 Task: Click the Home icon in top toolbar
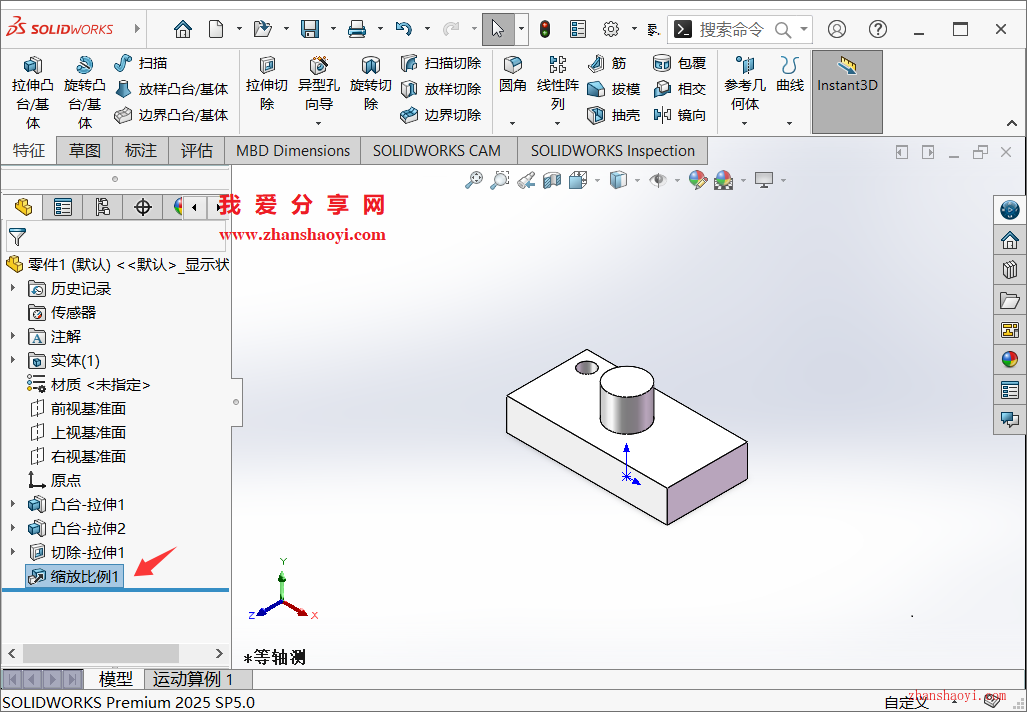183,29
